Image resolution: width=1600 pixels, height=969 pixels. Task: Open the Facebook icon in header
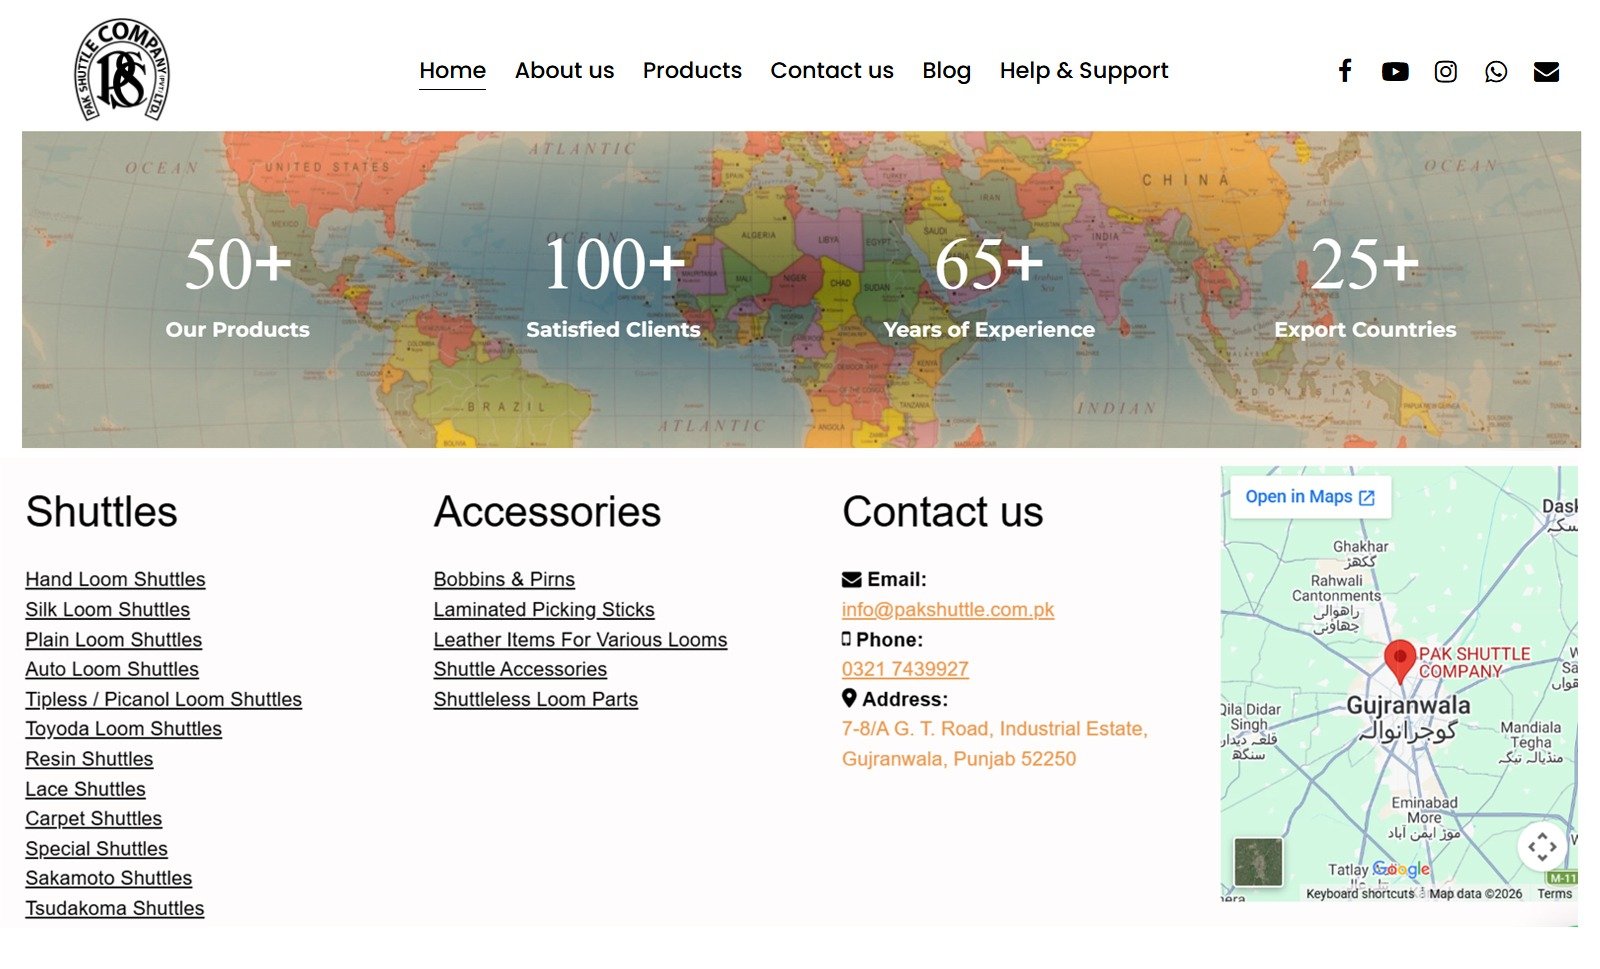point(1345,71)
